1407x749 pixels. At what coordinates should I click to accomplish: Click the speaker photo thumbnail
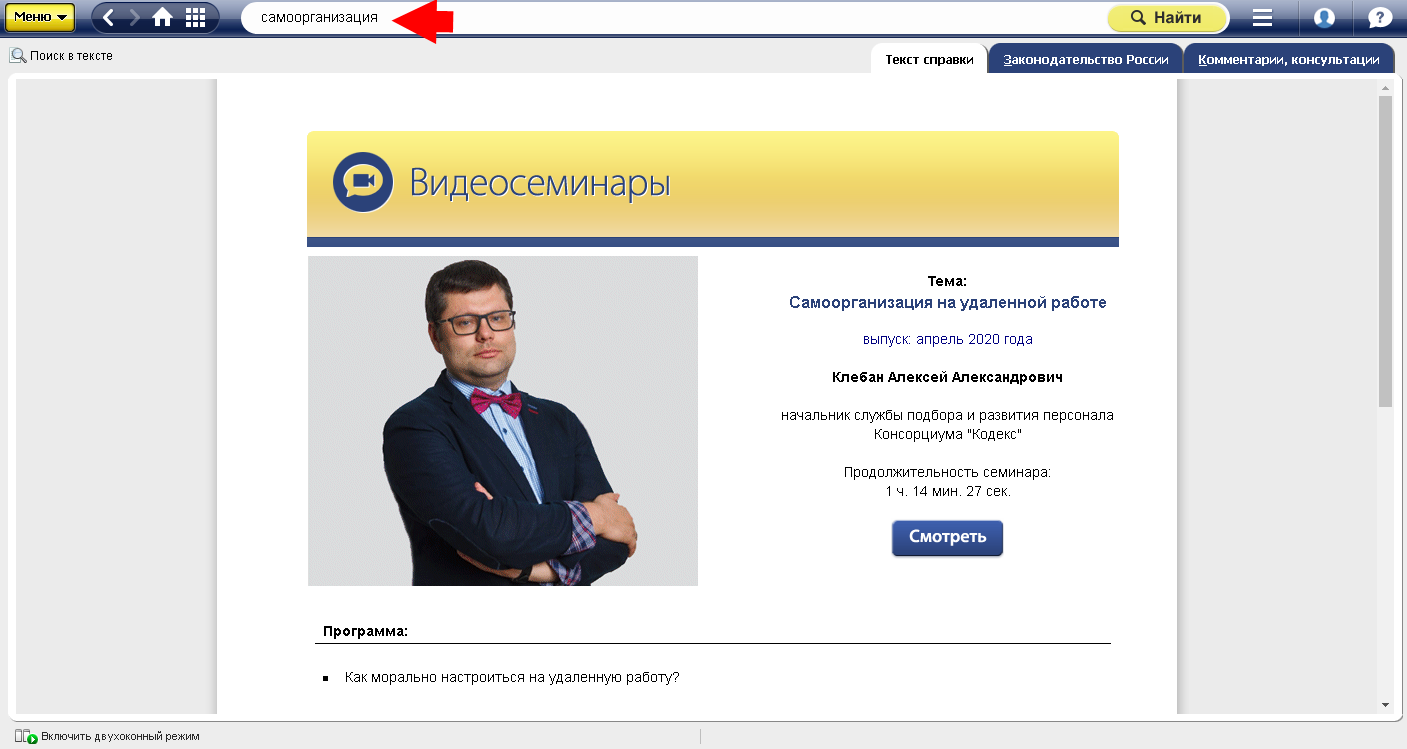(x=503, y=421)
